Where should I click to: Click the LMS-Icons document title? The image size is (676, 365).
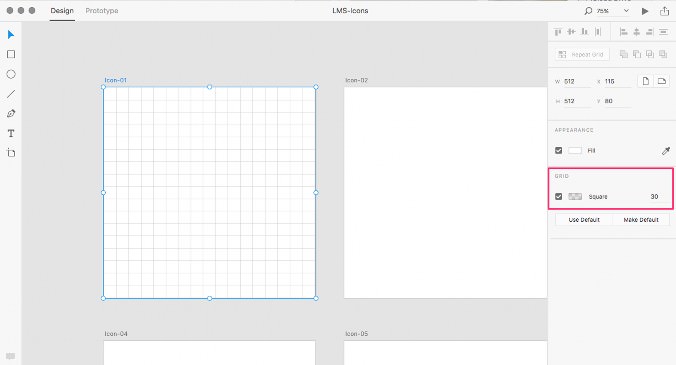(350, 11)
